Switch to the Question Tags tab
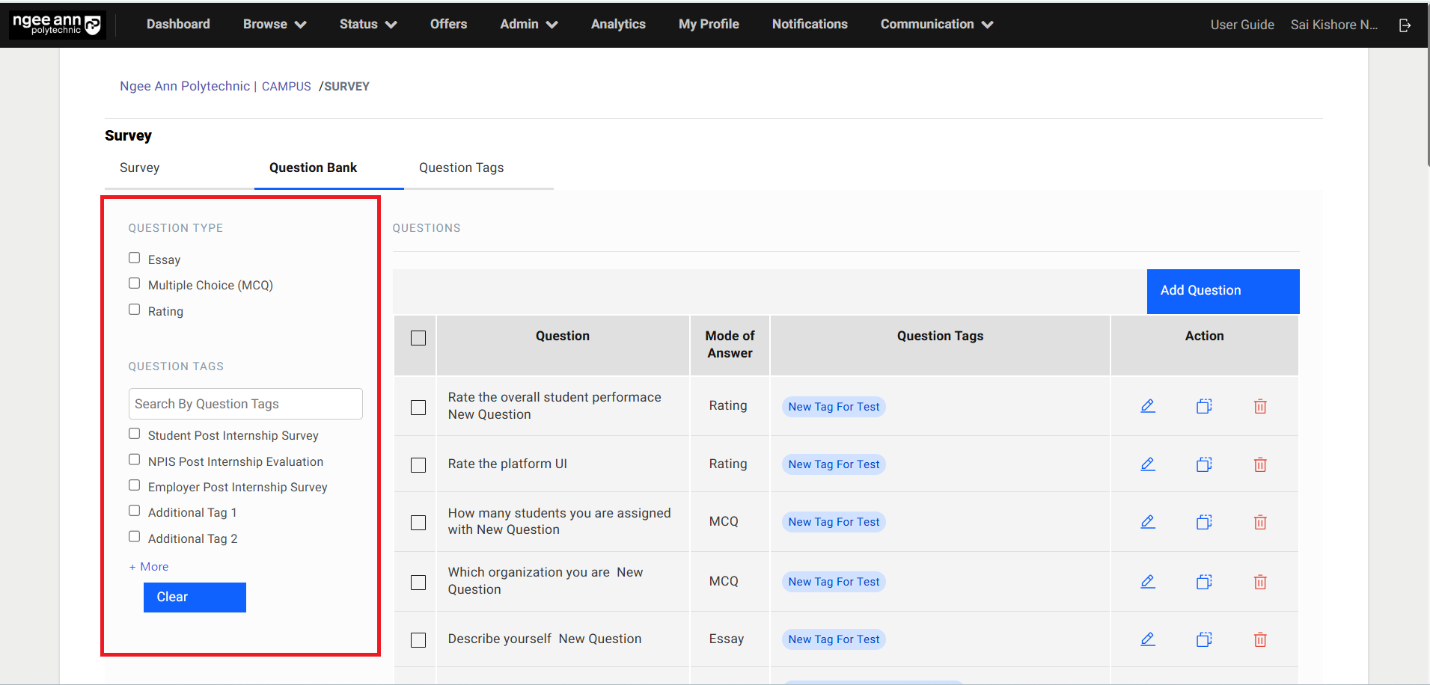Viewport: 1430px width, 685px height. 461,168
